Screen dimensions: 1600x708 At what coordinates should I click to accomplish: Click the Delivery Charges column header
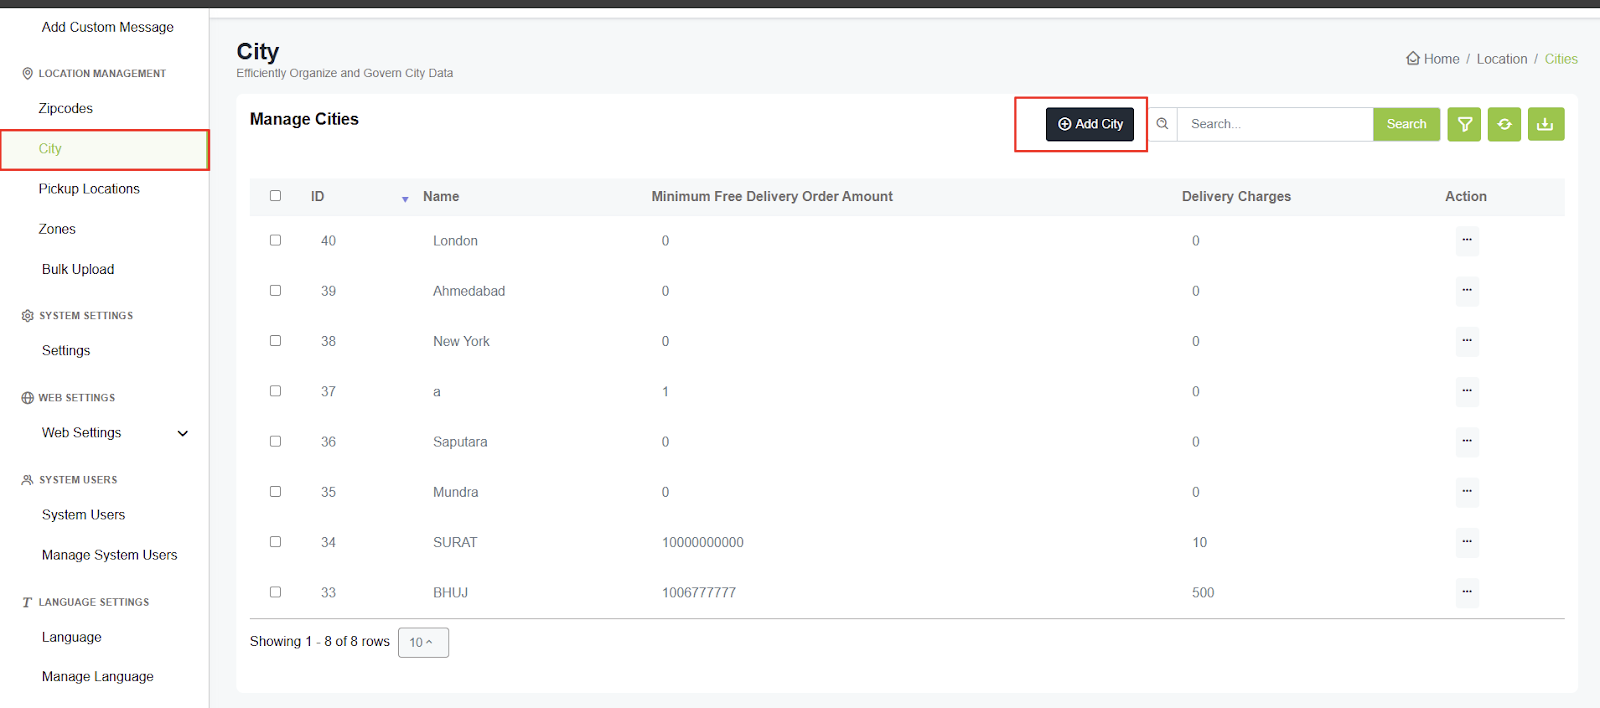click(x=1236, y=196)
